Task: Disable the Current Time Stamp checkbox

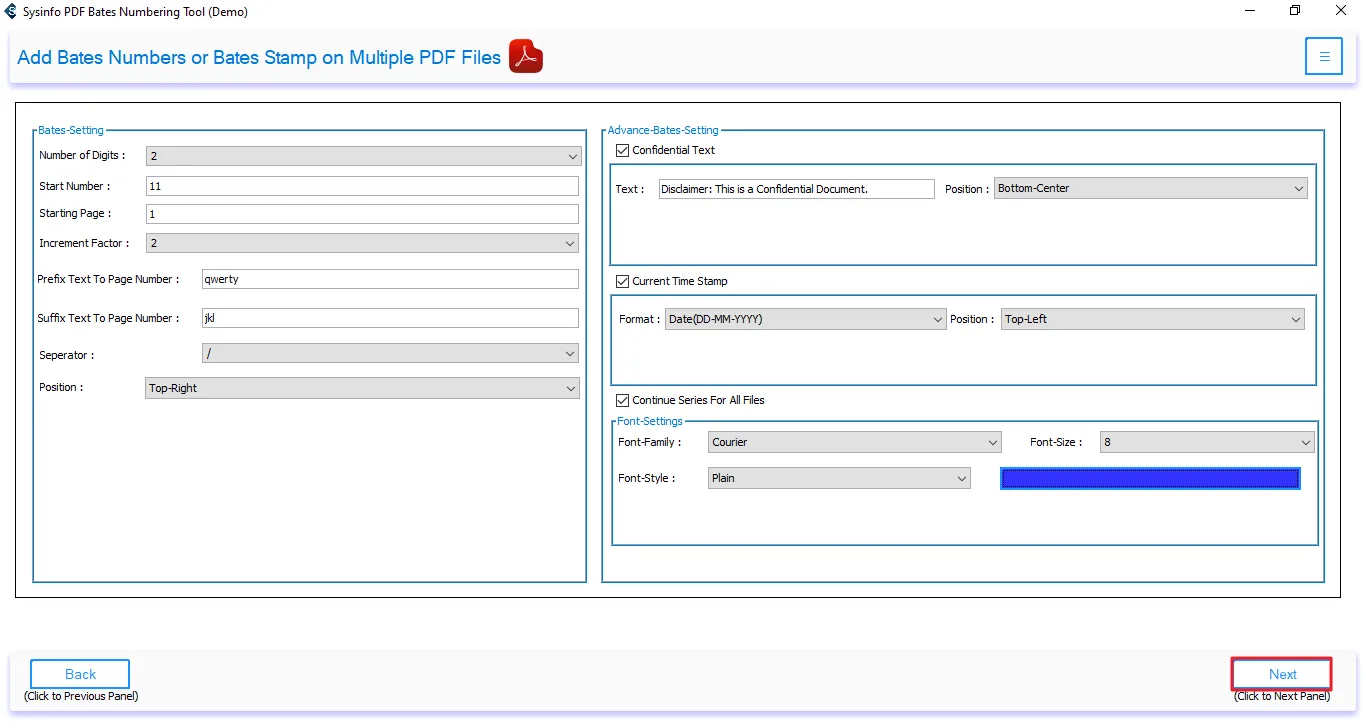Action: pos(623,281)
